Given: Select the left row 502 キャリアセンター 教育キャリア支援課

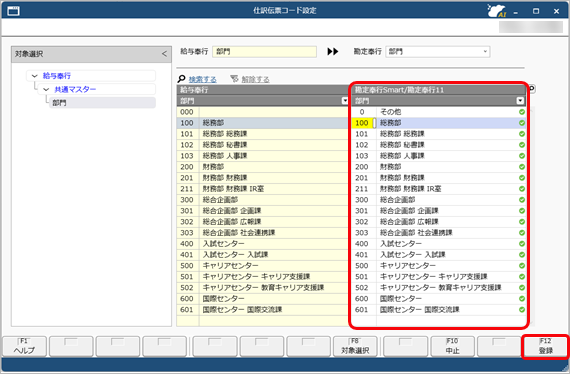Looking at the screenshot, I should 262,287.
